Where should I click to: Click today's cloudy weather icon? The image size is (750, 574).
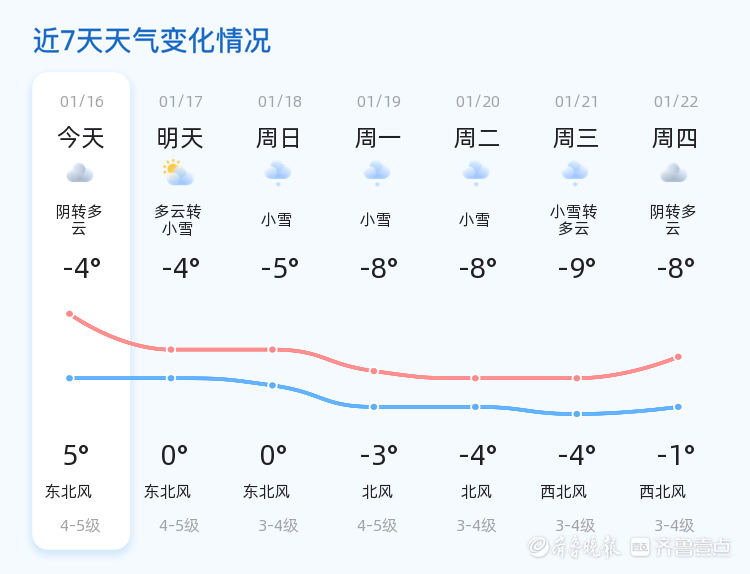(80, 174)
